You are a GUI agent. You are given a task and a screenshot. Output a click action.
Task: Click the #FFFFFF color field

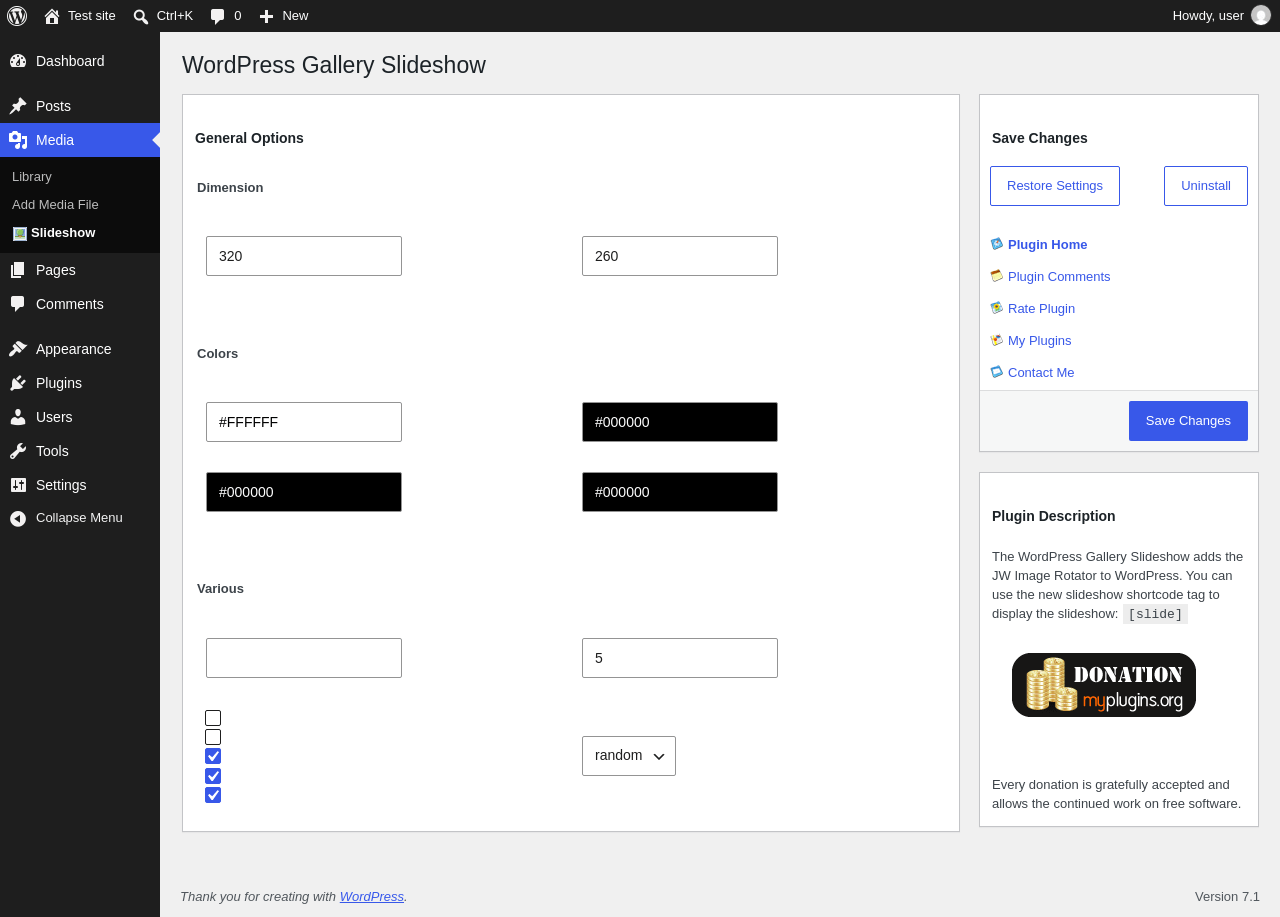[304, 422]
